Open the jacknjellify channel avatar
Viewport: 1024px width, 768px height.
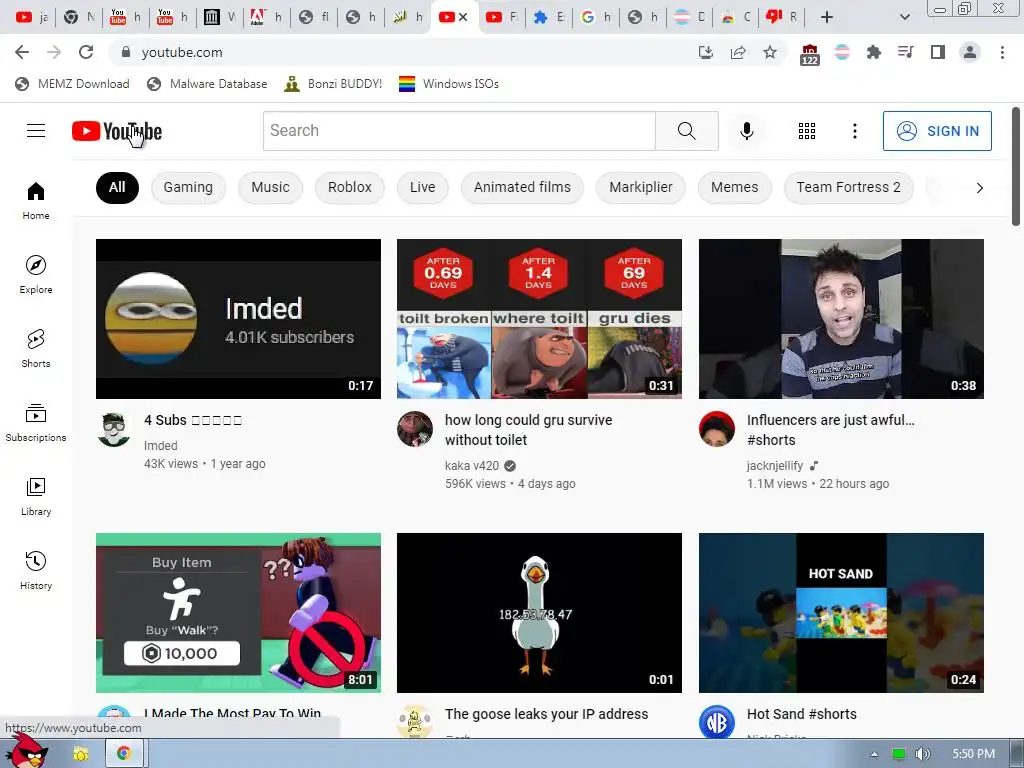coord(716,429)
